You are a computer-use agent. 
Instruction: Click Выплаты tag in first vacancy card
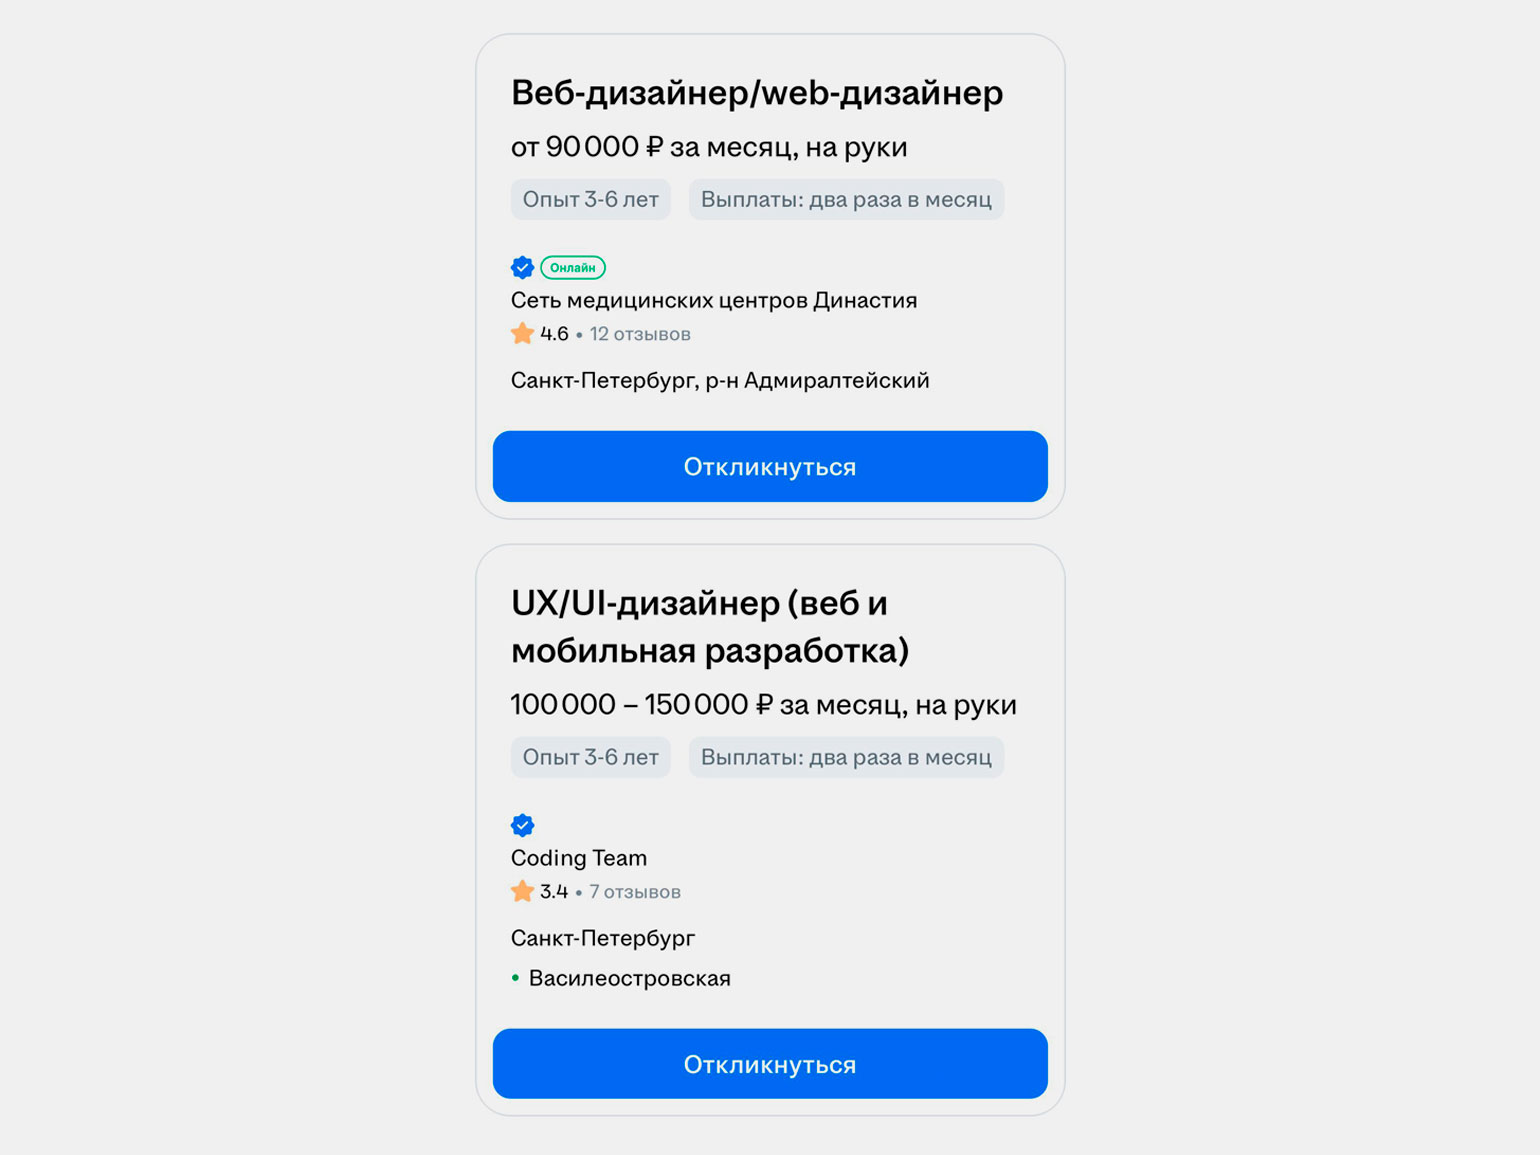point(846,200)
